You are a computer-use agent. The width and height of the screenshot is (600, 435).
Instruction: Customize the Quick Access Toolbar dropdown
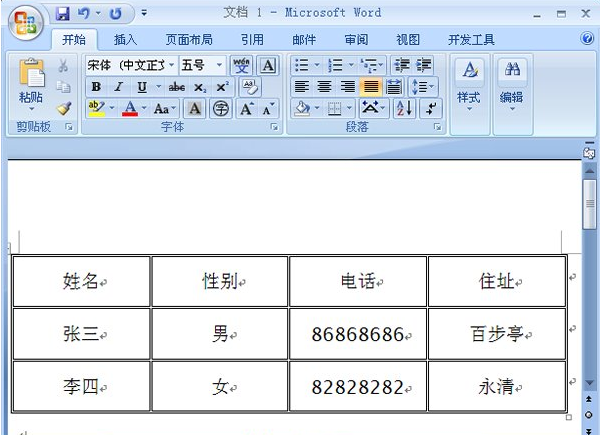[x=144, y=13]
